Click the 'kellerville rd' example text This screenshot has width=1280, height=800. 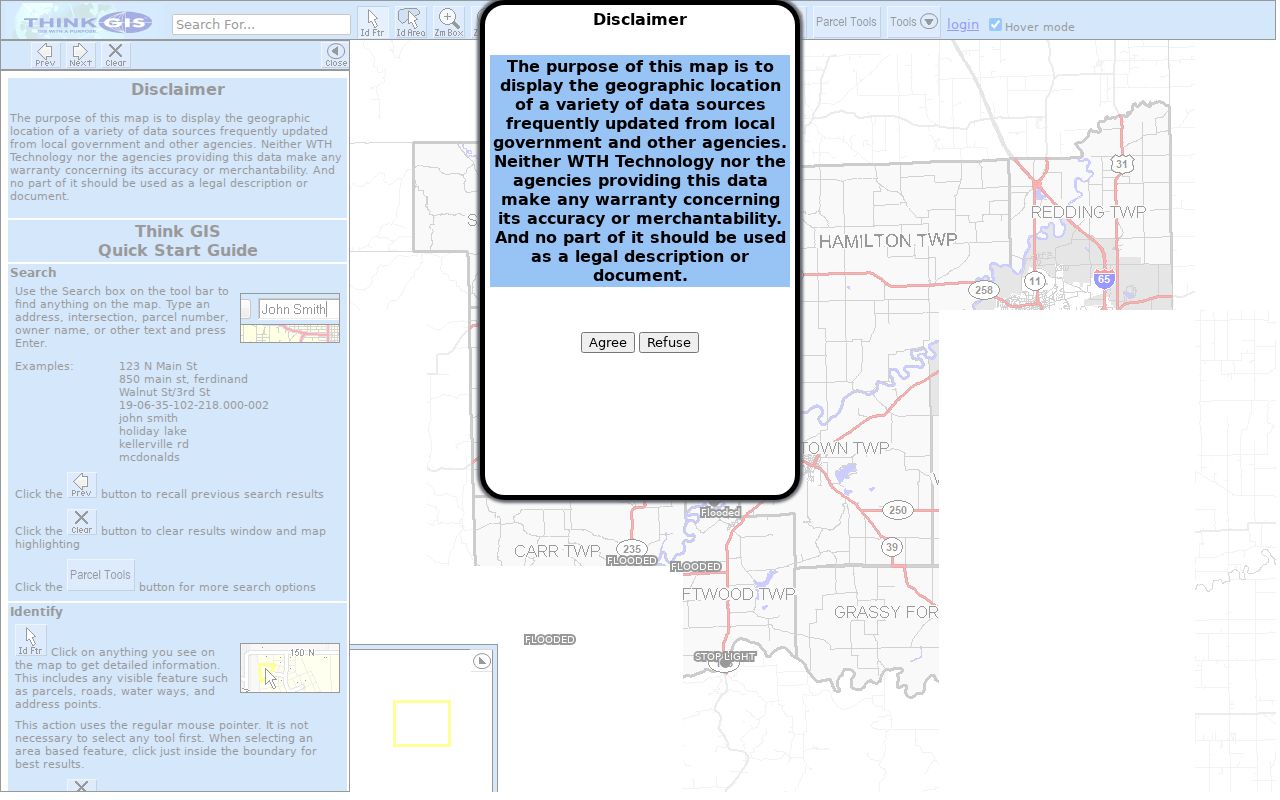point(153,444)
